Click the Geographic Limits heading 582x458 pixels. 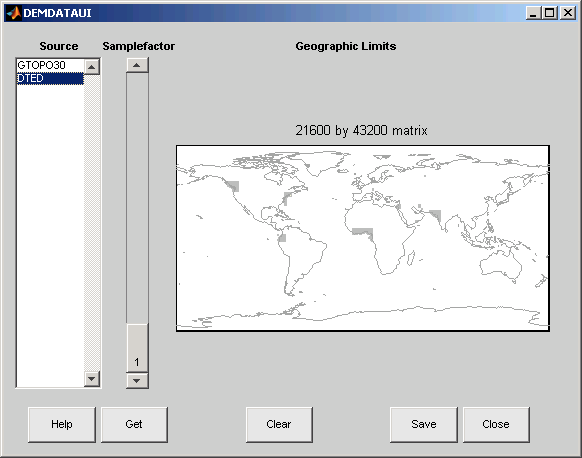[346, 46]
